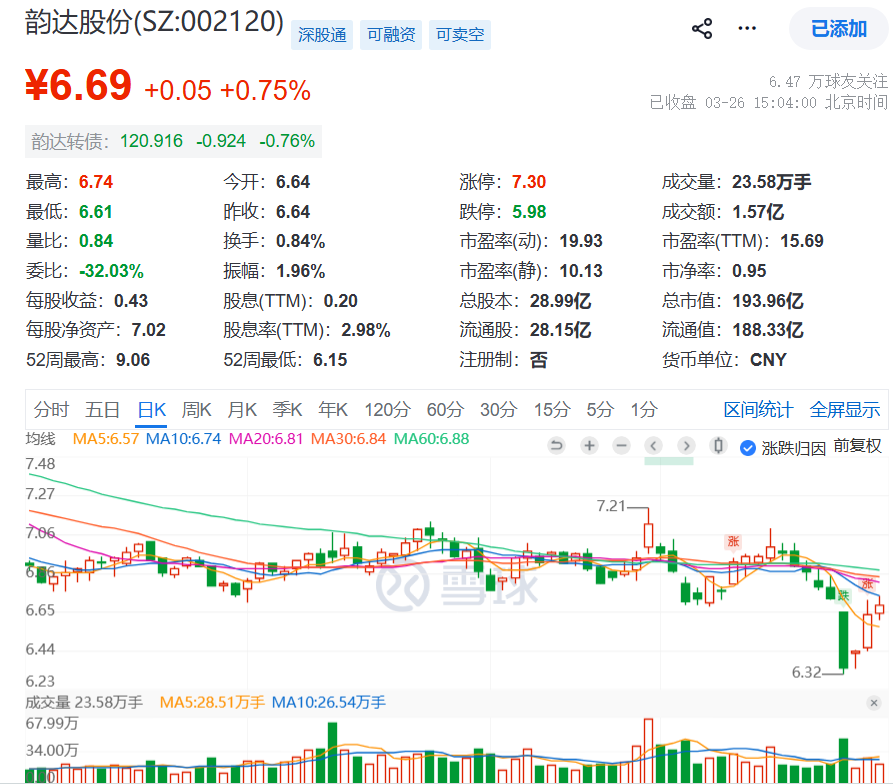This screenshot has height=784, width=893.
Task: Click the 委比 value -32.03%
Action: click(111, 271)
